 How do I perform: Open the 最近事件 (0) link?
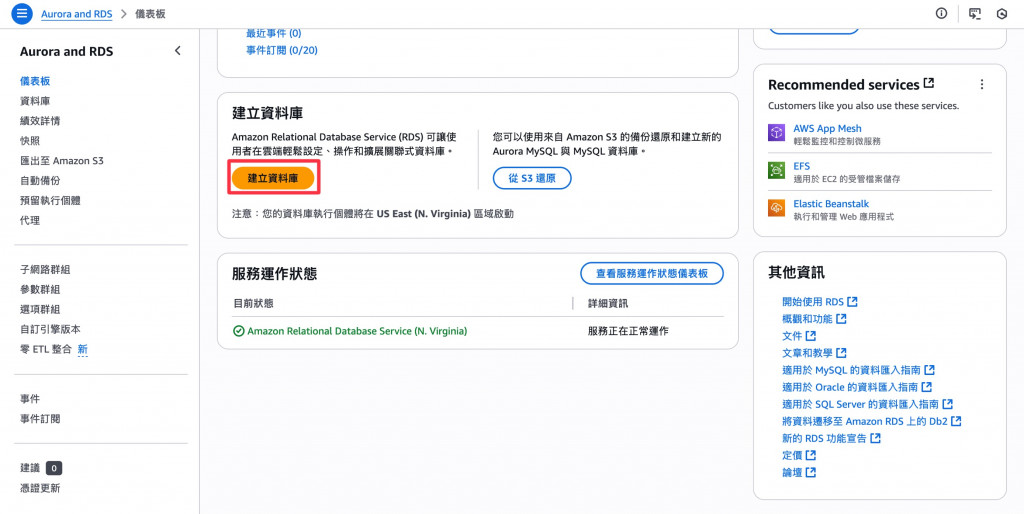(x=274, y=33)
